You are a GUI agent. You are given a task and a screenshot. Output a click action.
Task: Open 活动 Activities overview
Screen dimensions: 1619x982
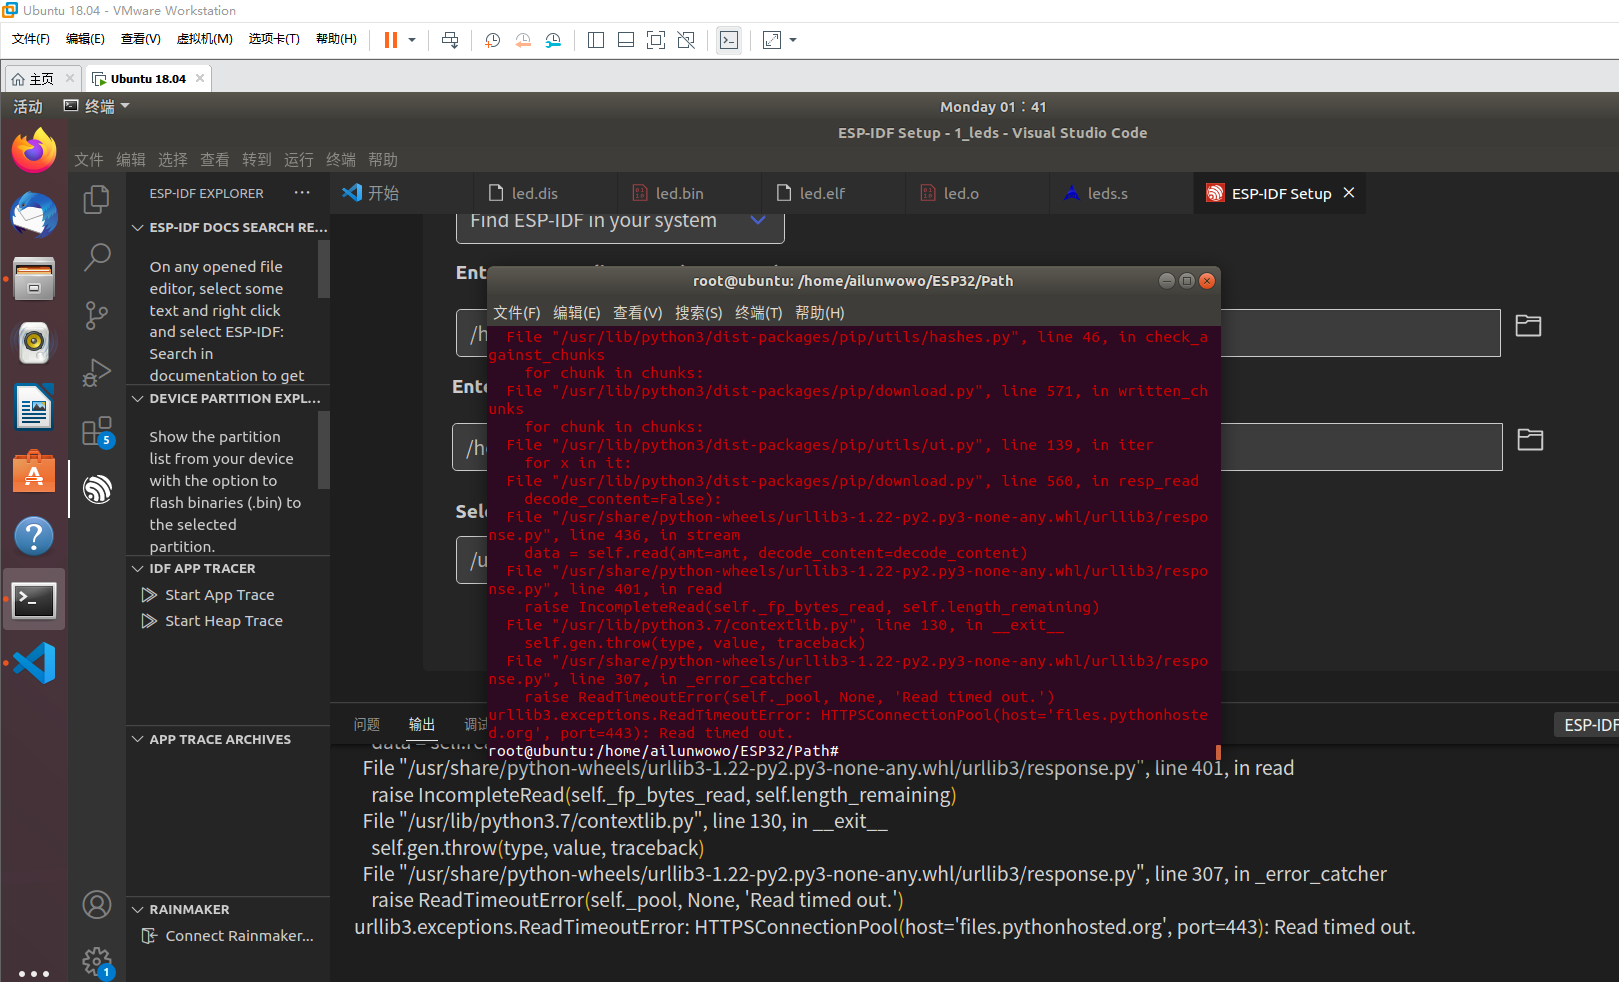click(28, 106)
